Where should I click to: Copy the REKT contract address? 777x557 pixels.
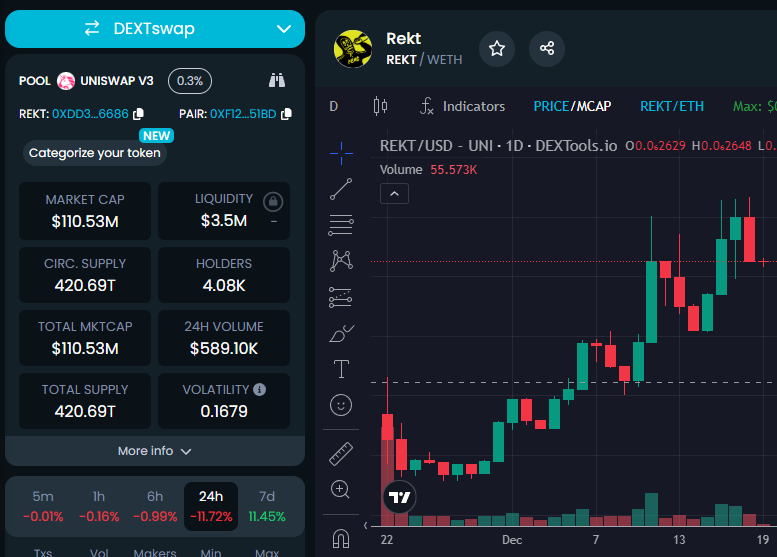click(x=138, y=114)
